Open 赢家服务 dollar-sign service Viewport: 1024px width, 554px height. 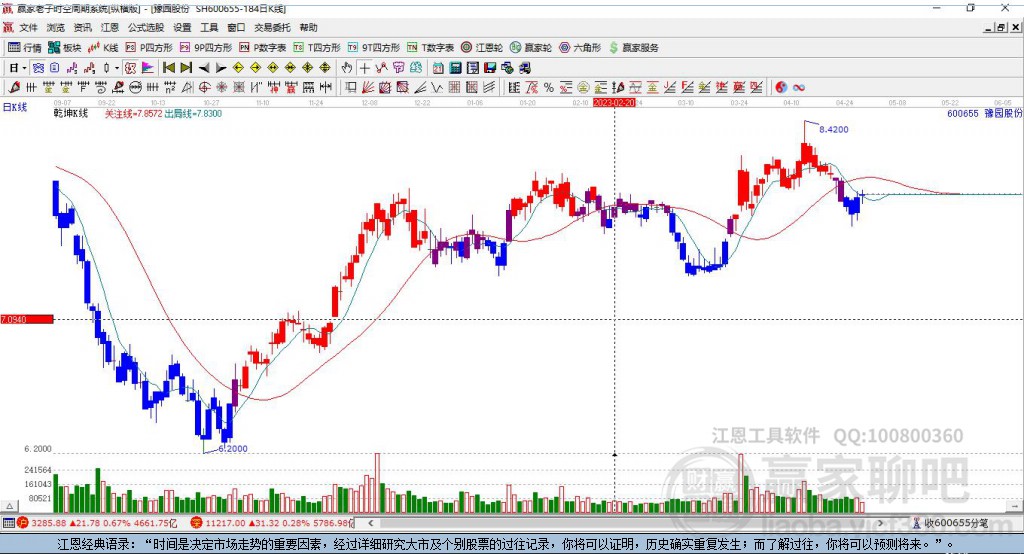point(633,48)
